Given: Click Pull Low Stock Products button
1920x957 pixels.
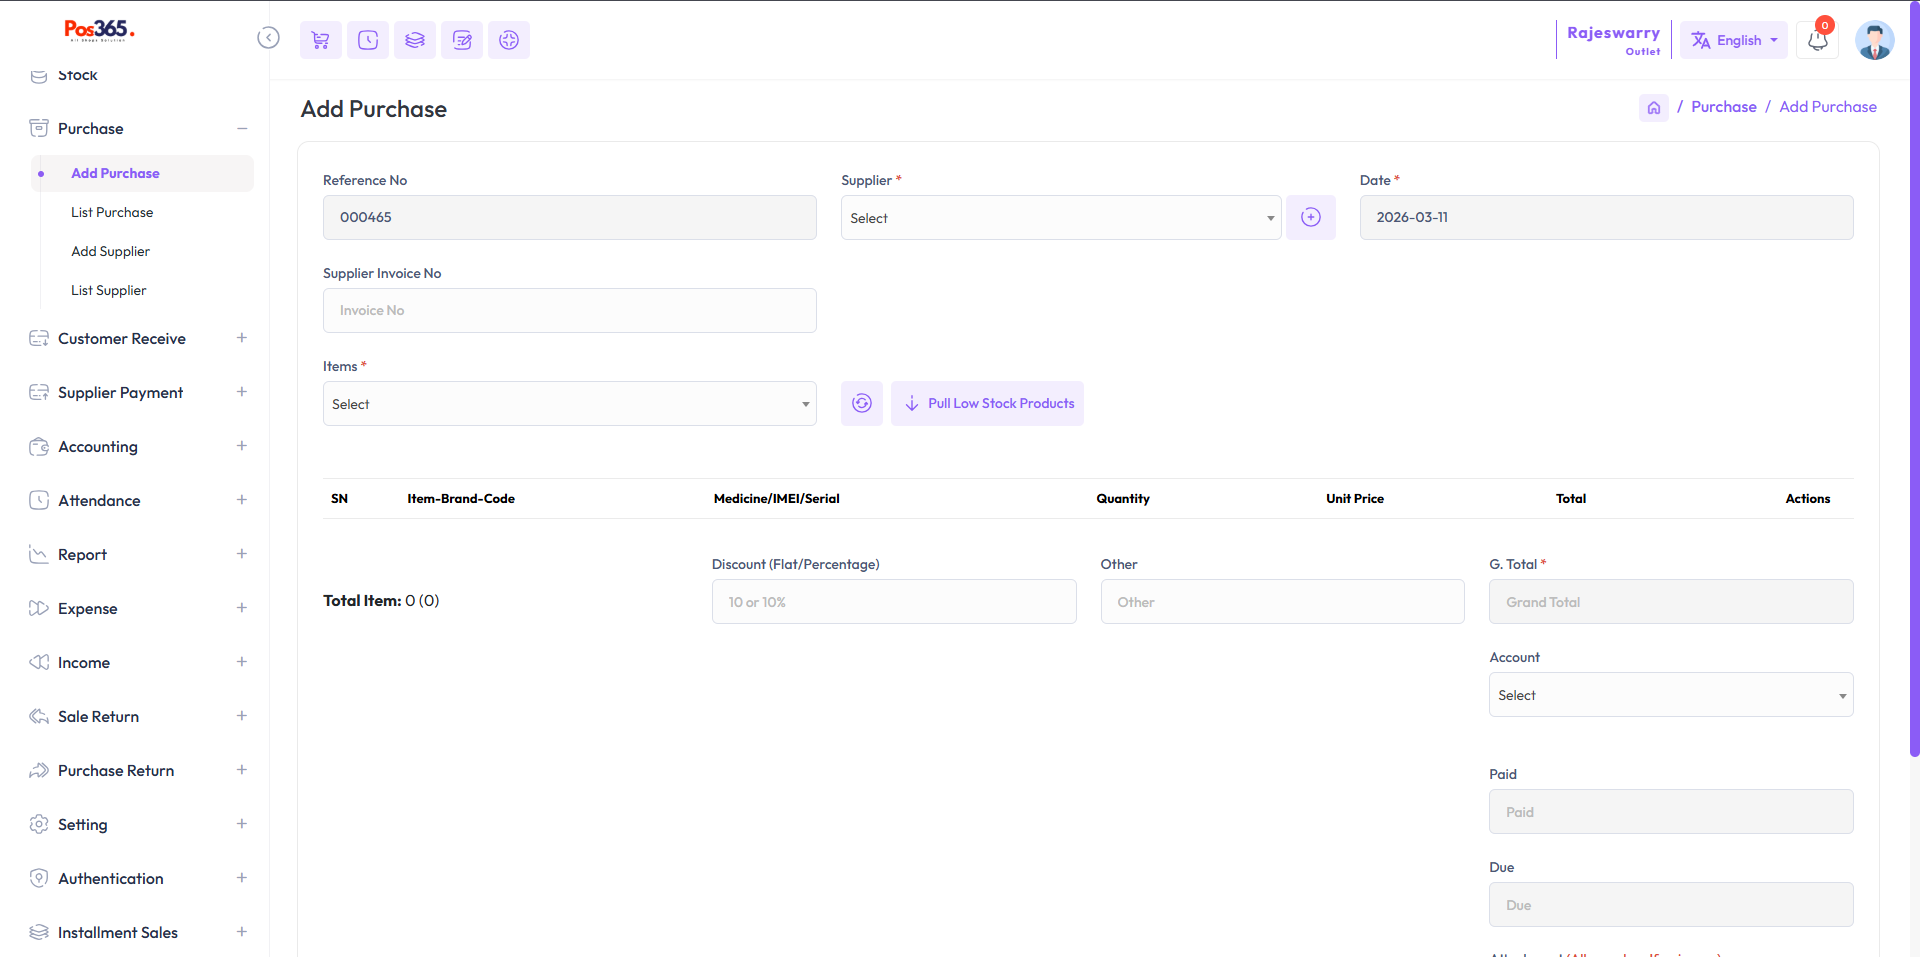Looking at the screenshot, I should [987, 403].
